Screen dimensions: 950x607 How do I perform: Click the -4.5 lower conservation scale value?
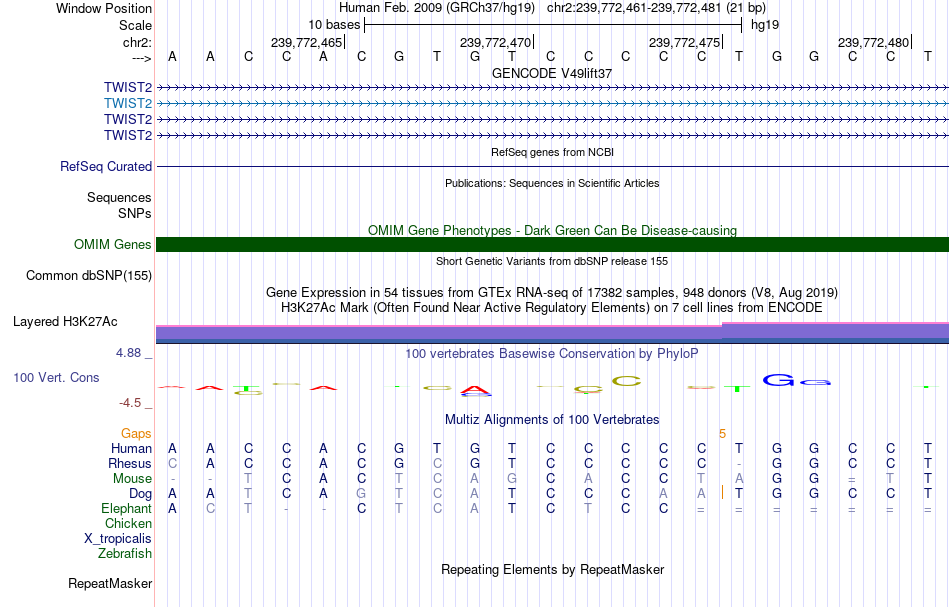(x=130, y=403)
